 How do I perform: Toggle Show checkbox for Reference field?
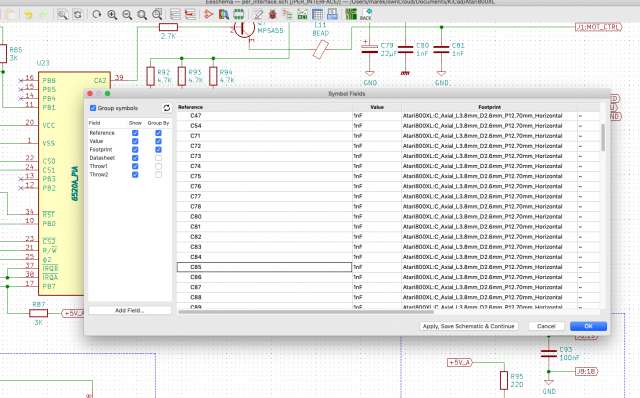coord(135,133)
